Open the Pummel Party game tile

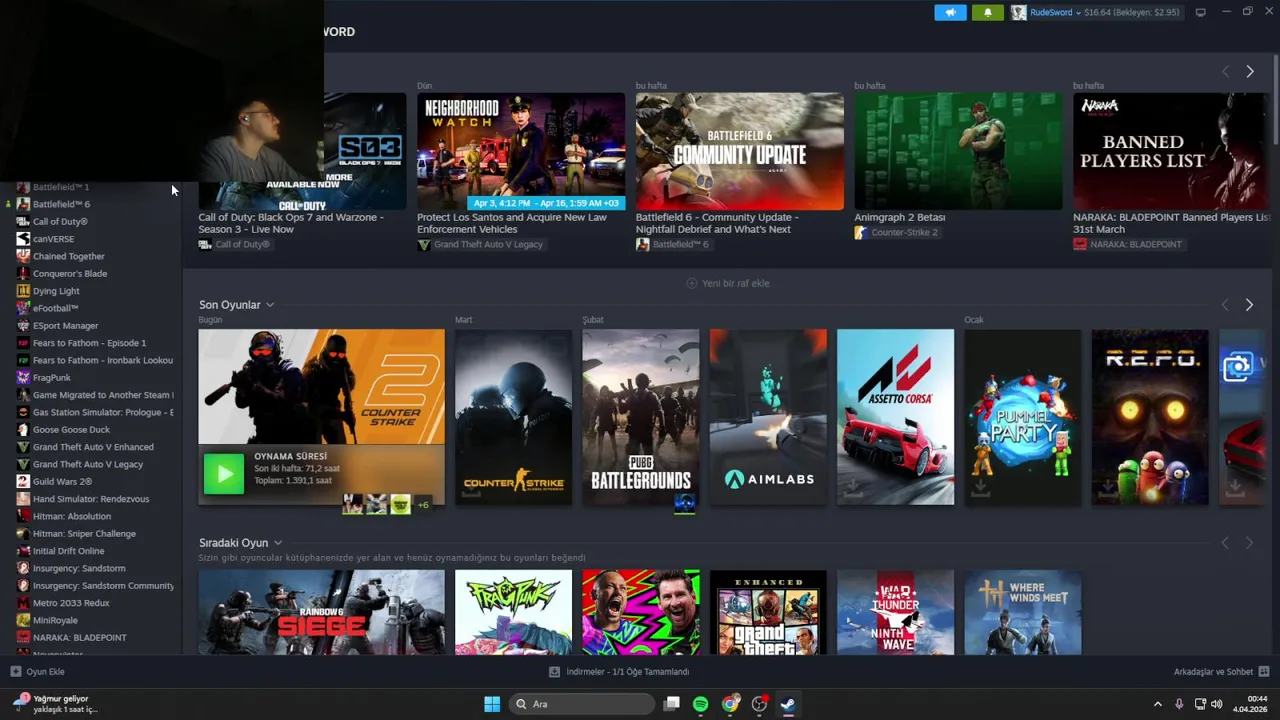pos(1022,417)
